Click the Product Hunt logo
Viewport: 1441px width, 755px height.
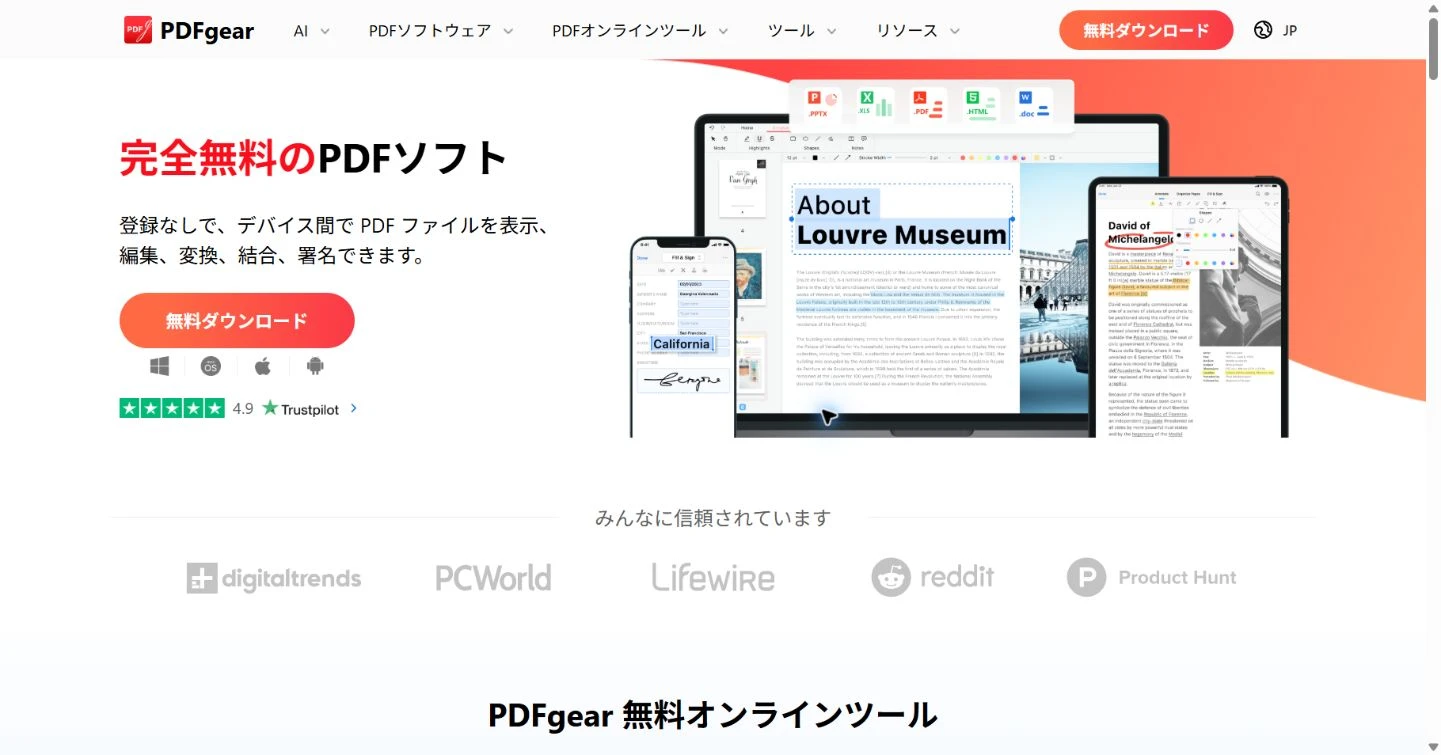[1152, 577]
